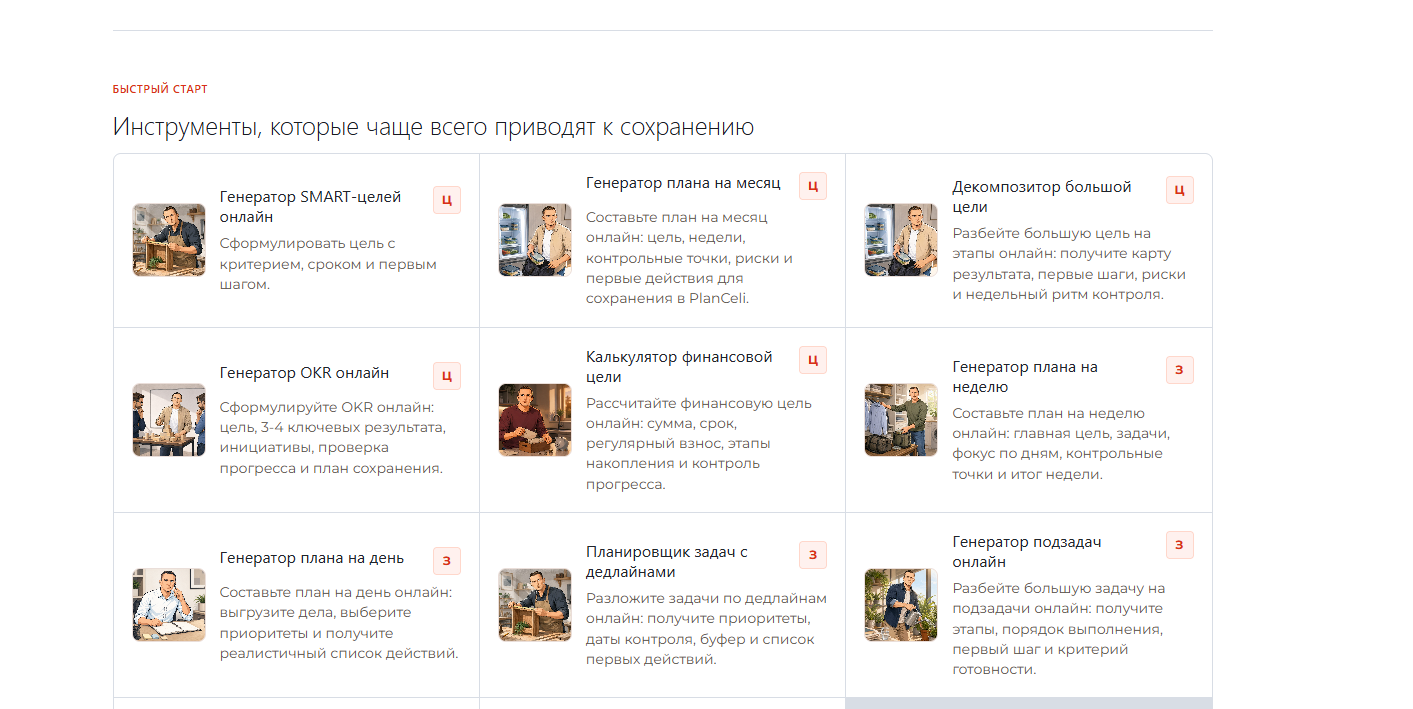Image resolution: width=1413 pixels, height=709 pixels.
Task: Open thumbnail of Декомпозитор большой цели
Action: click(x=901, y=240)
